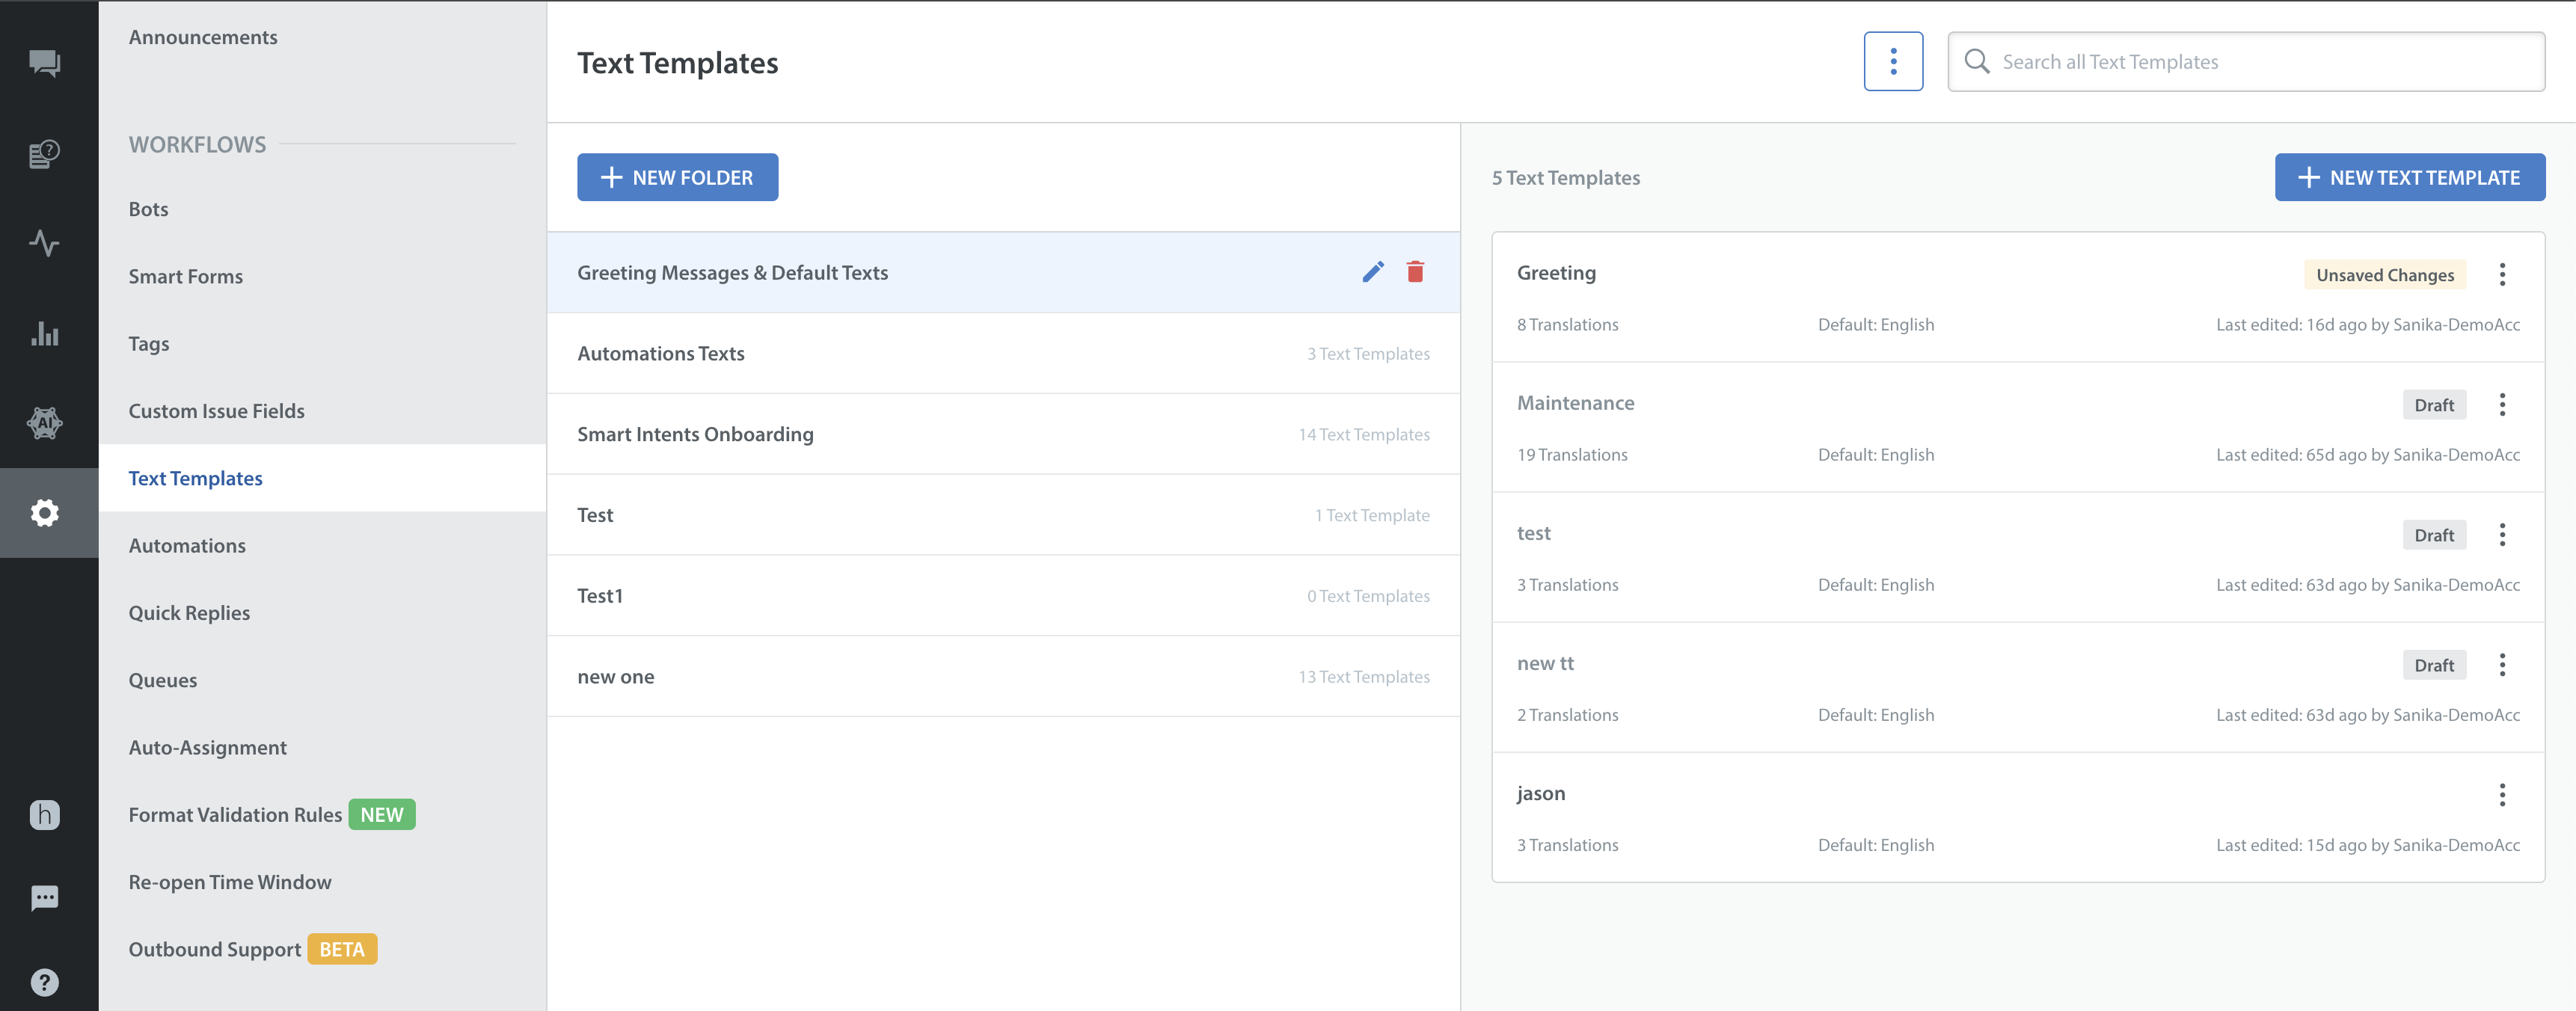This screenshot has width=2576, height=1011.
Task: Delete the Greeting Messages folder trash icon
Action: click(1415, 272)
